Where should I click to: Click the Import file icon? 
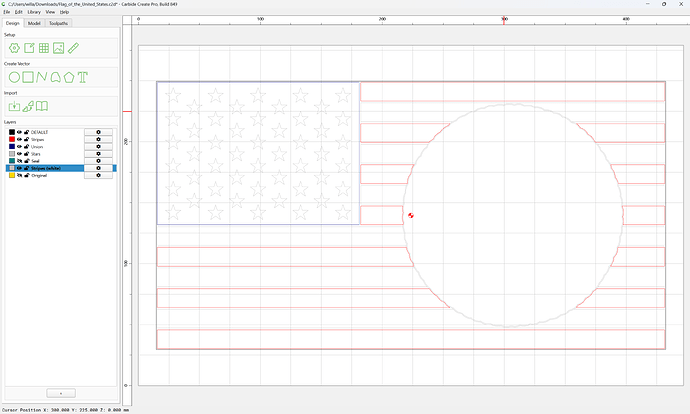[x=15, y=106]
